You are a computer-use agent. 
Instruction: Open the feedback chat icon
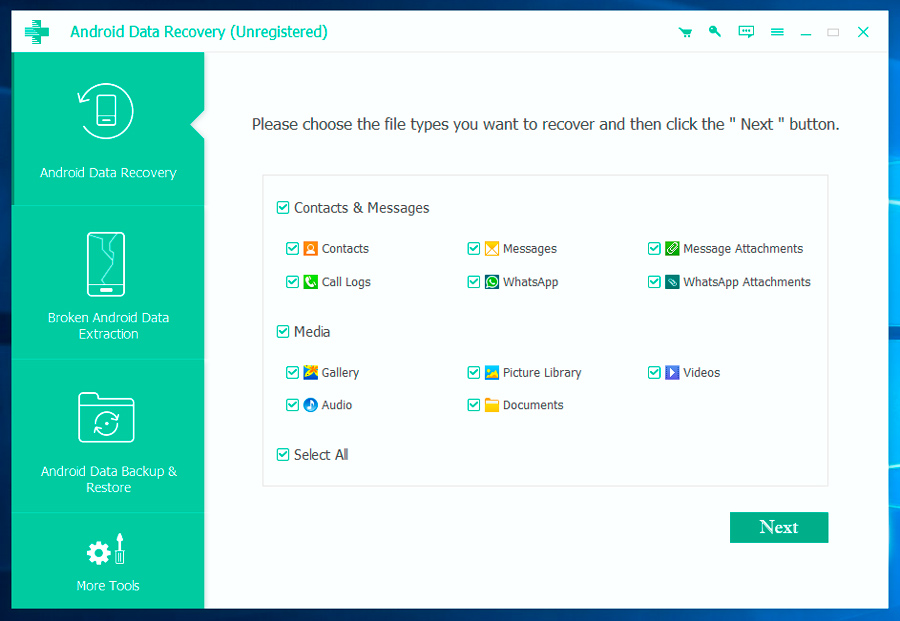[746, 32]
